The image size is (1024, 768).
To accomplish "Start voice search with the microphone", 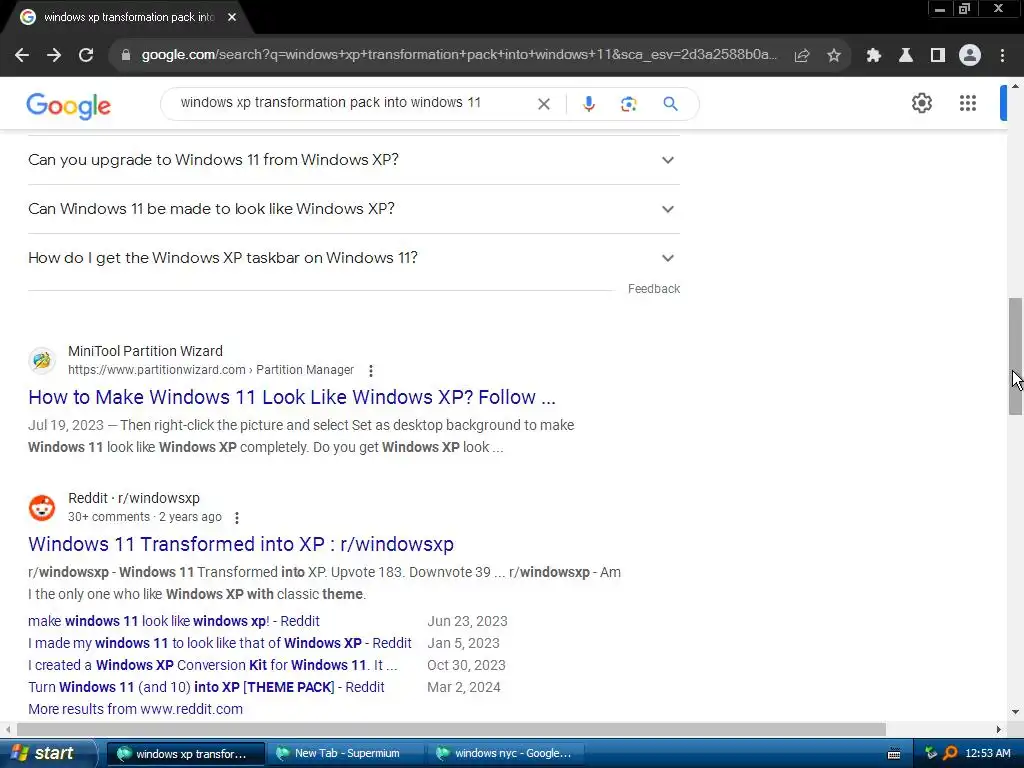I will (588, 104).
